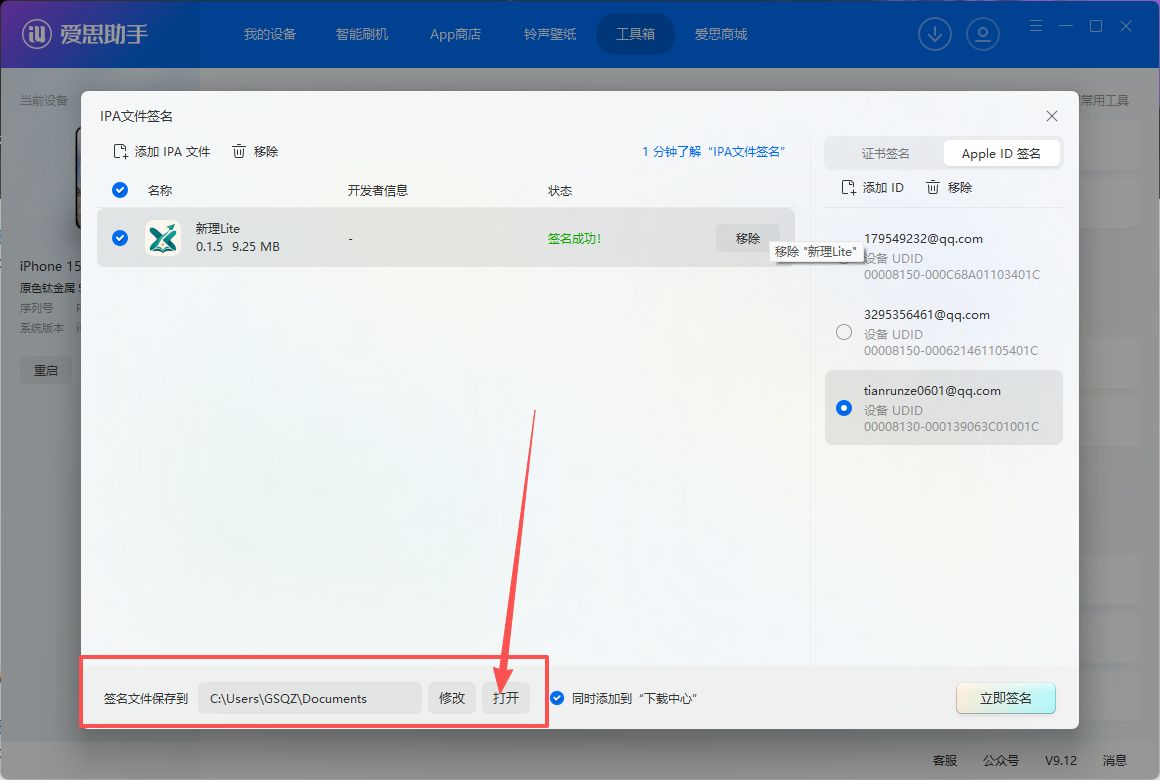
Task: Select the 179549232@qq.com account entry
Action: tap(944, 256)
